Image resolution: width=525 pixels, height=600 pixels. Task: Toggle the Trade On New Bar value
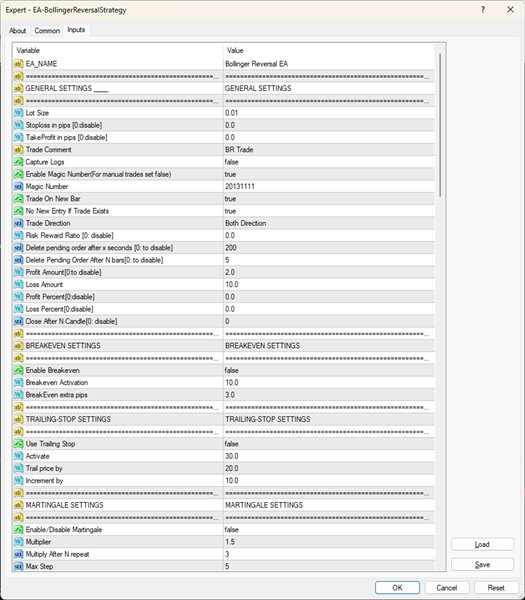click(329, 199)
